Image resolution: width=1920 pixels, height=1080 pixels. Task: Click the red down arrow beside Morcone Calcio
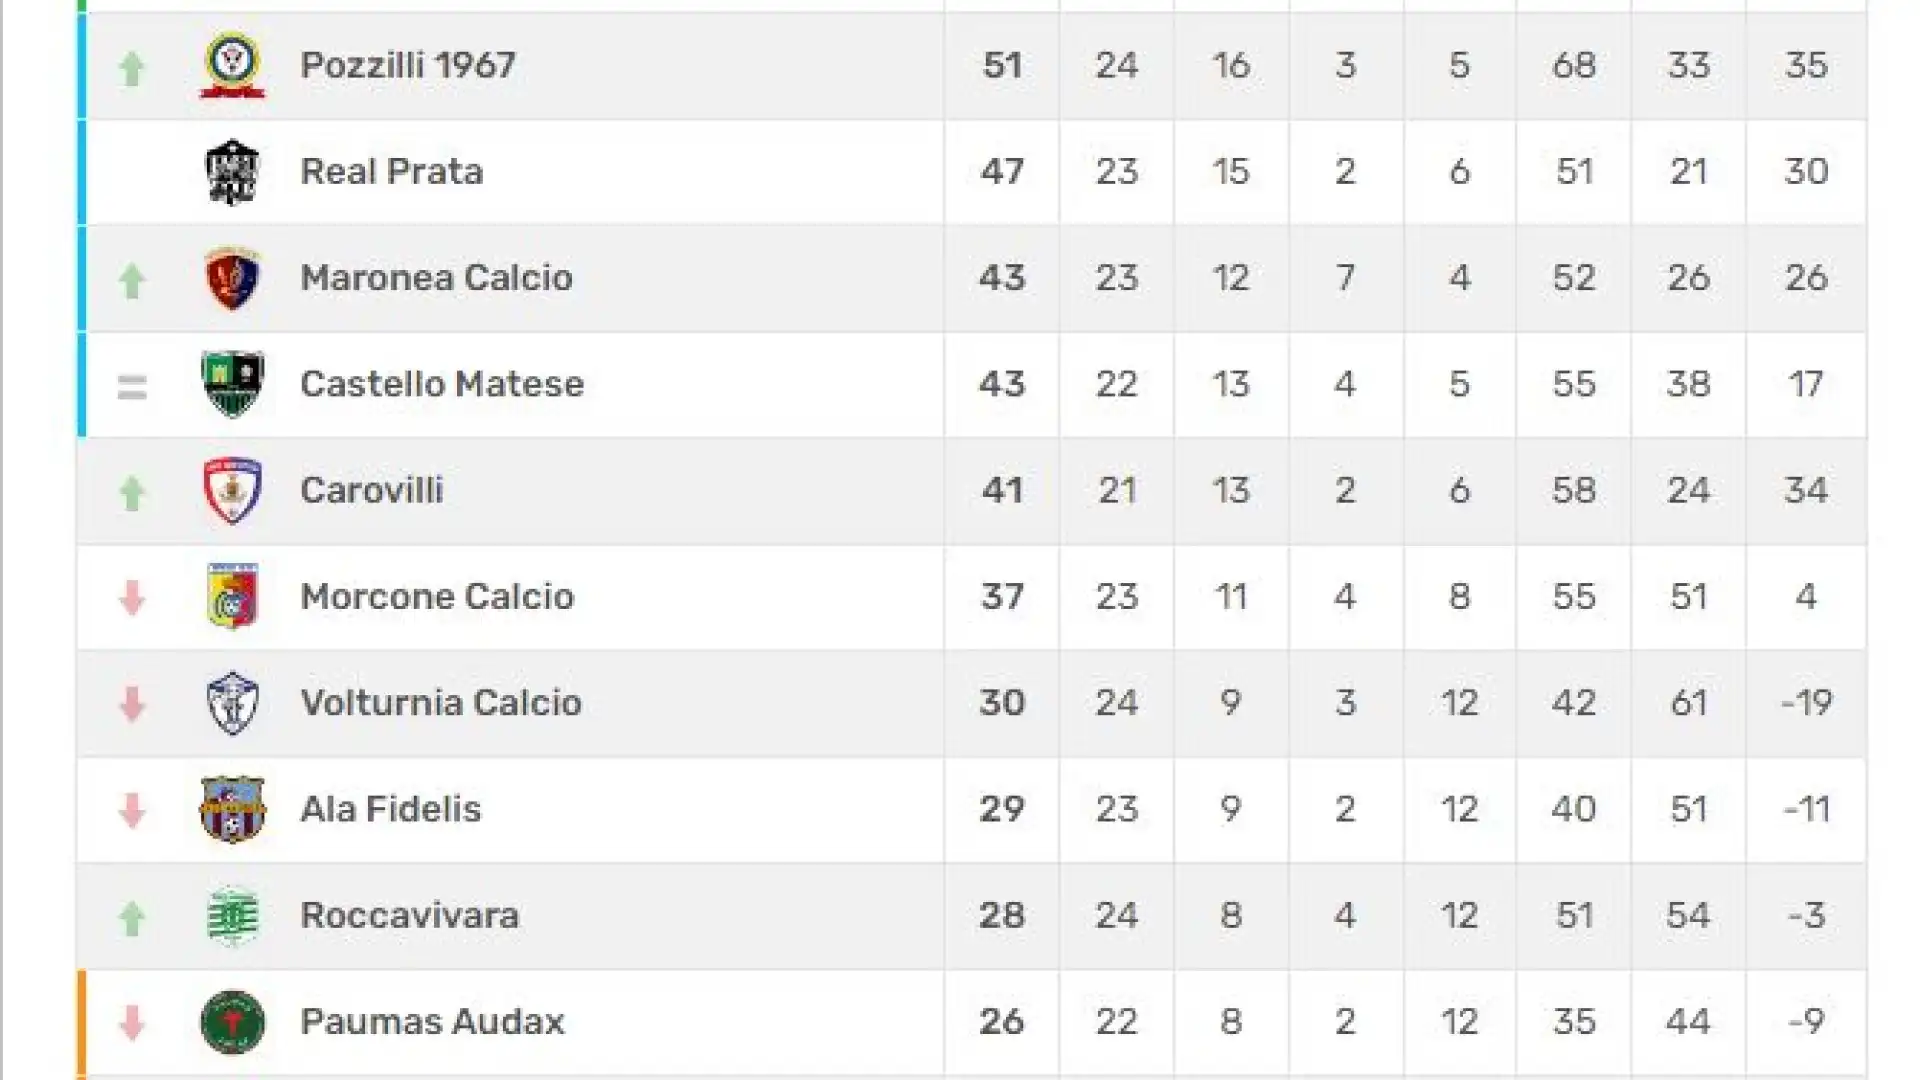click(x=132, y=598)
